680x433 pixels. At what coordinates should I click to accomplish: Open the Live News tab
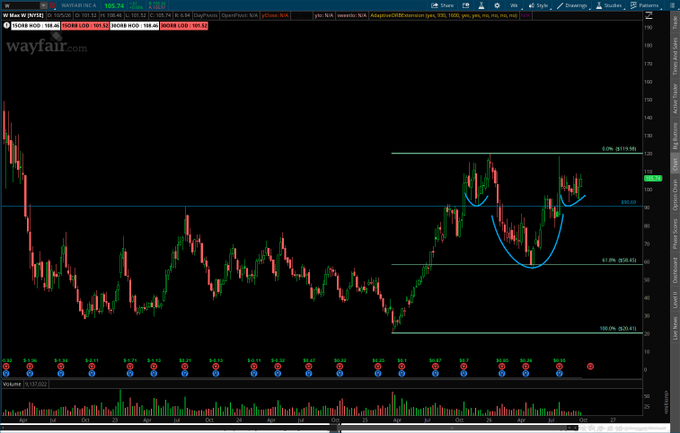(x=675, y=328)
